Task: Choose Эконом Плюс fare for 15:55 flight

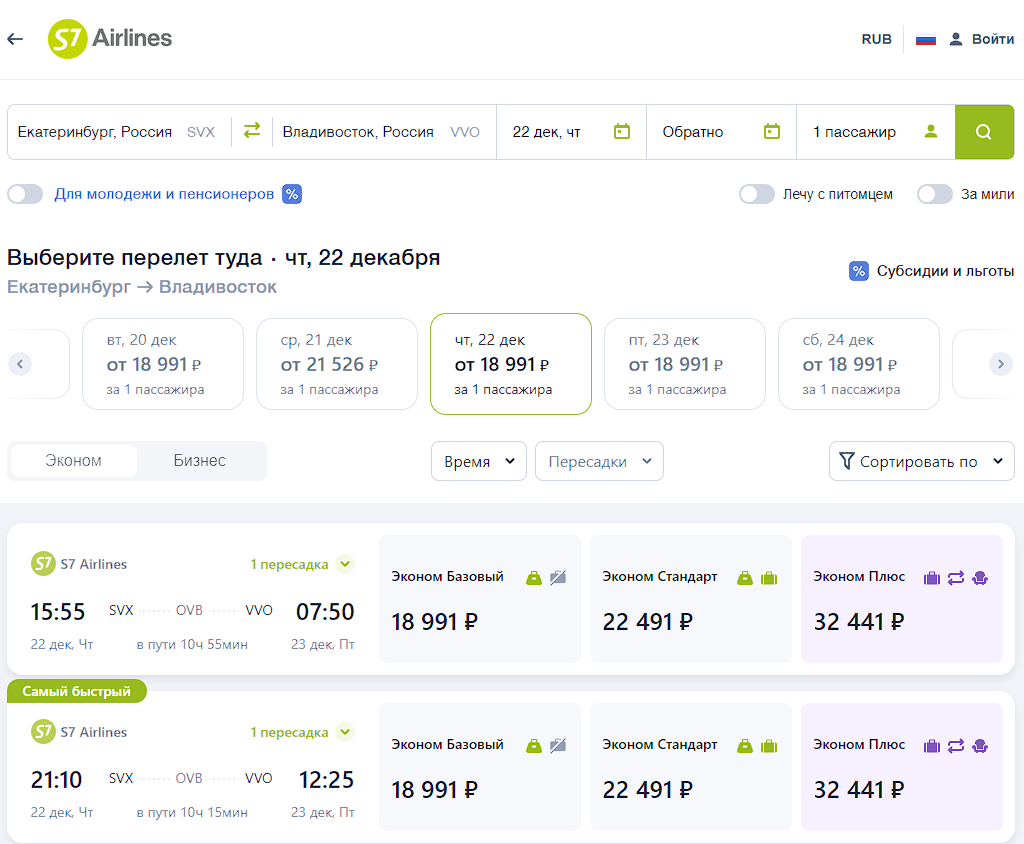Action: tap(901, 599)
